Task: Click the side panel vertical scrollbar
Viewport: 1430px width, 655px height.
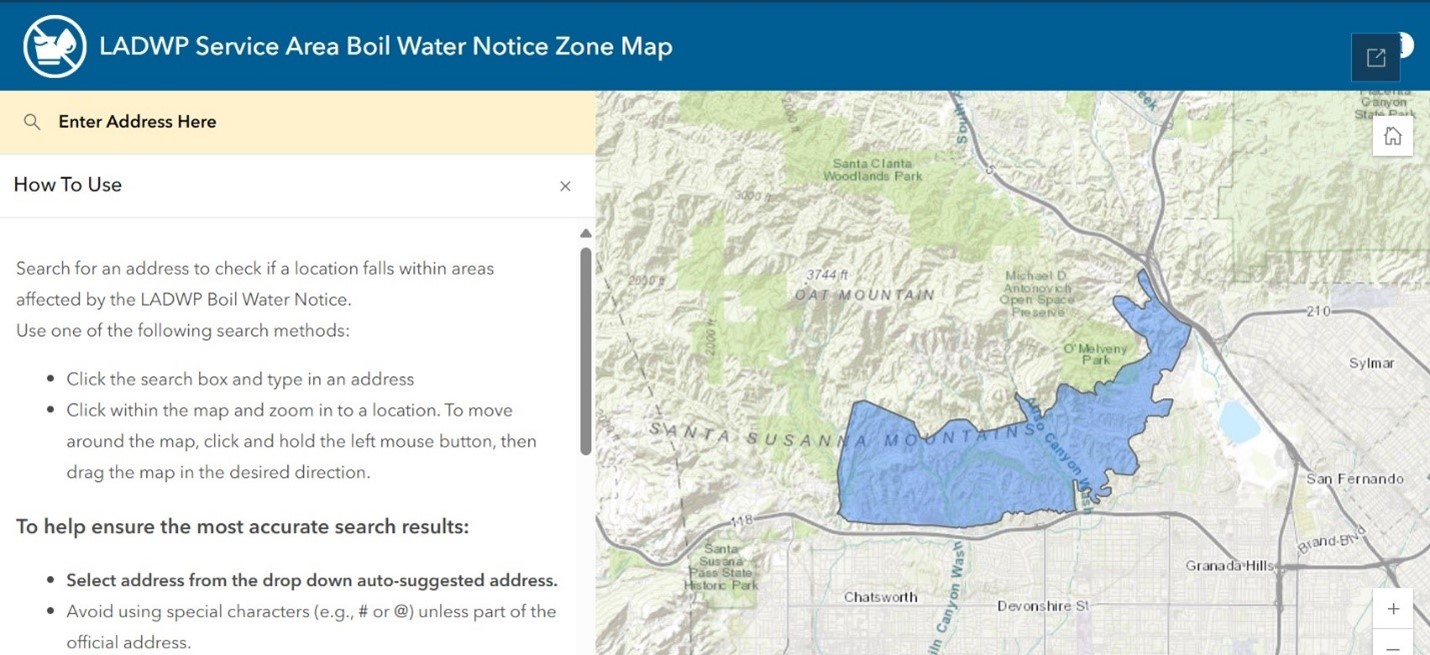Action: click(586, 351)
